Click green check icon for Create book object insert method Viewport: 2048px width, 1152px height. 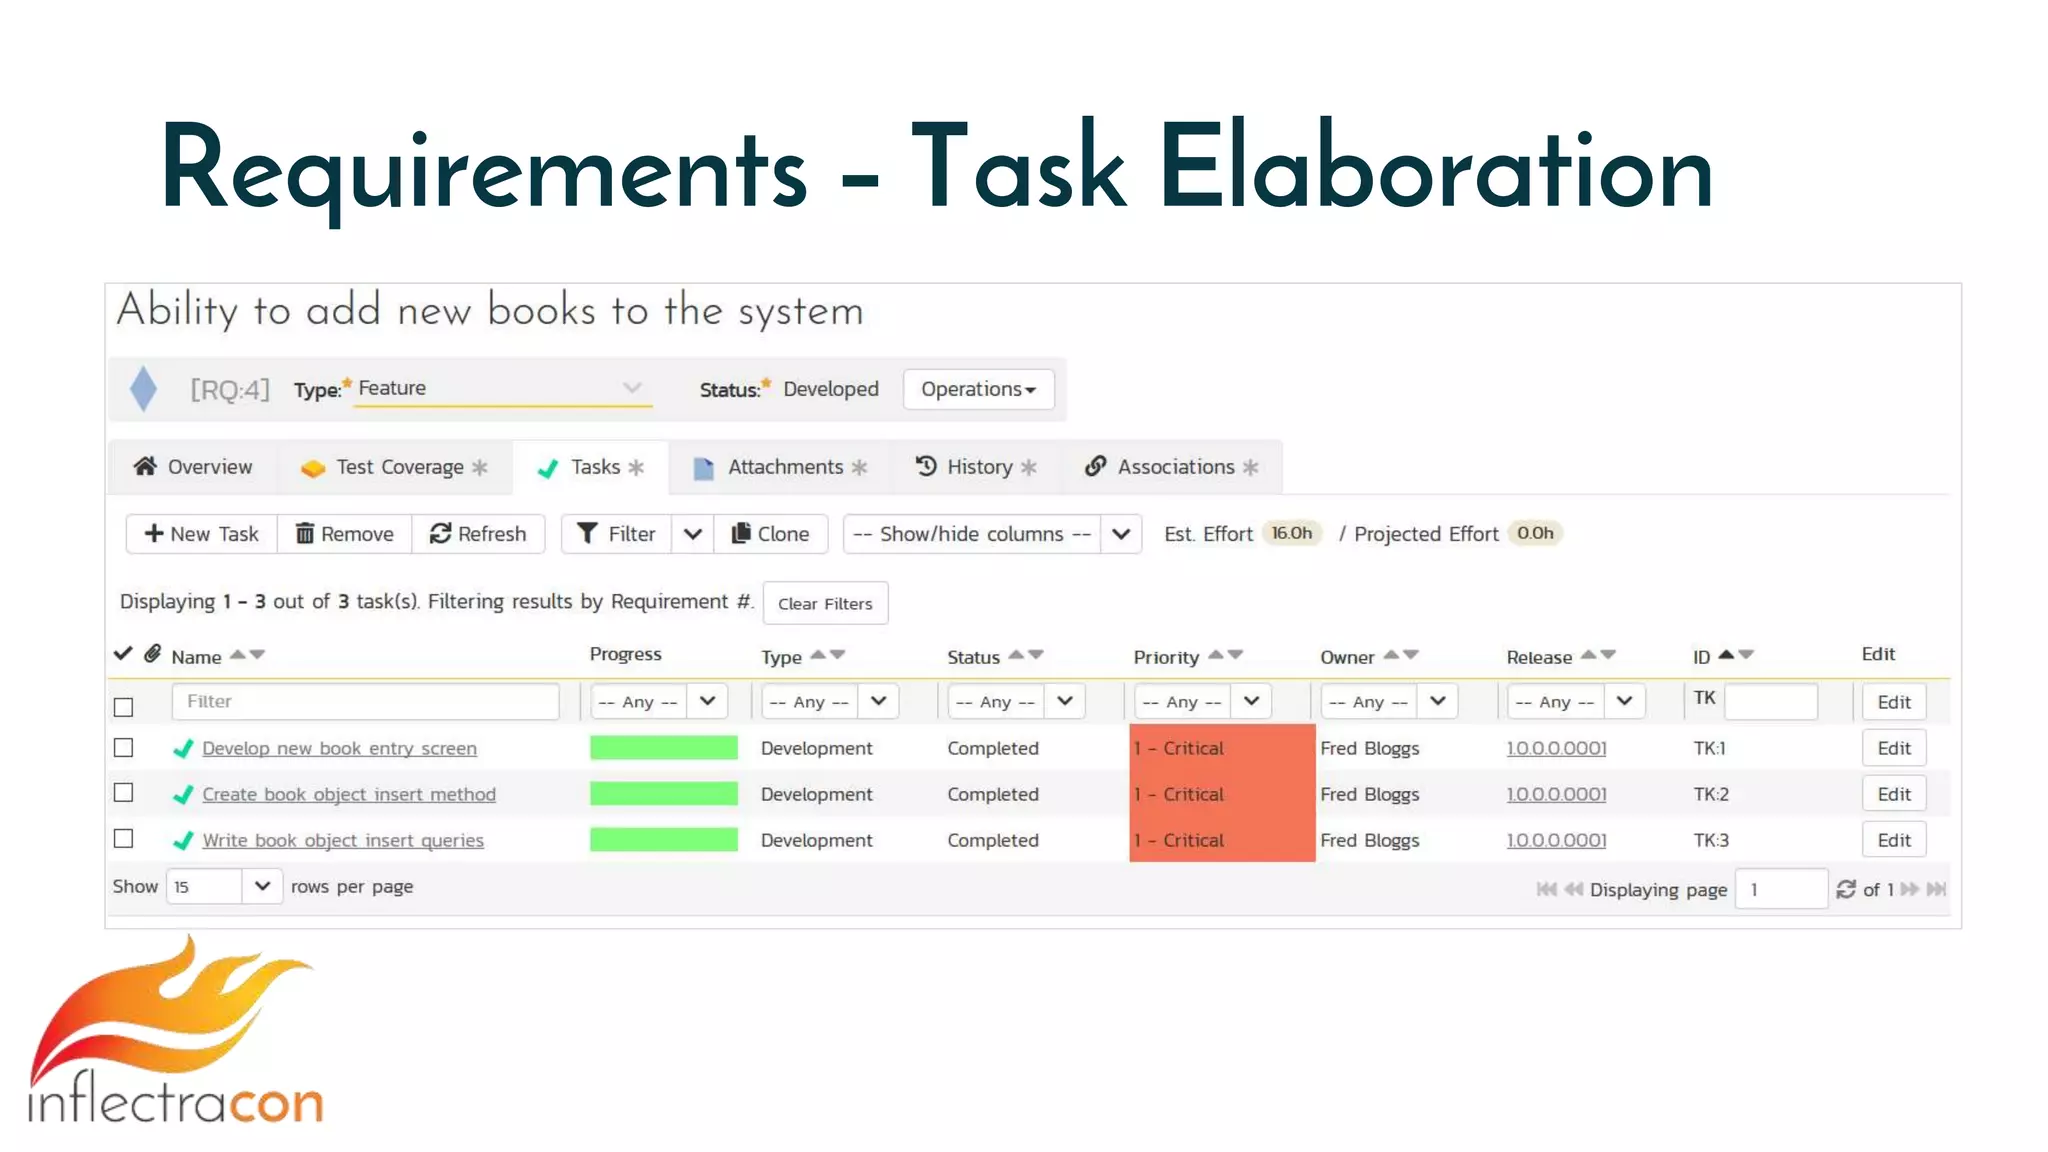coord(183,794)
